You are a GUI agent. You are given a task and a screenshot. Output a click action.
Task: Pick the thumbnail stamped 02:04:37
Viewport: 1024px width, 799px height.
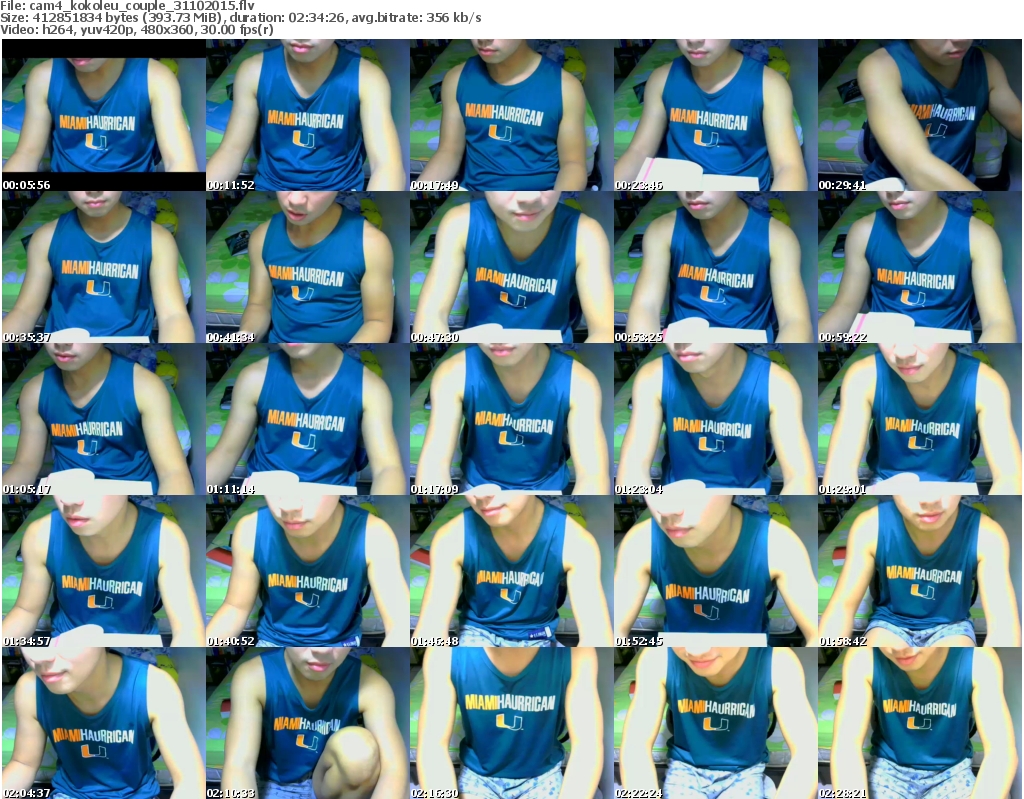[104, 723]
